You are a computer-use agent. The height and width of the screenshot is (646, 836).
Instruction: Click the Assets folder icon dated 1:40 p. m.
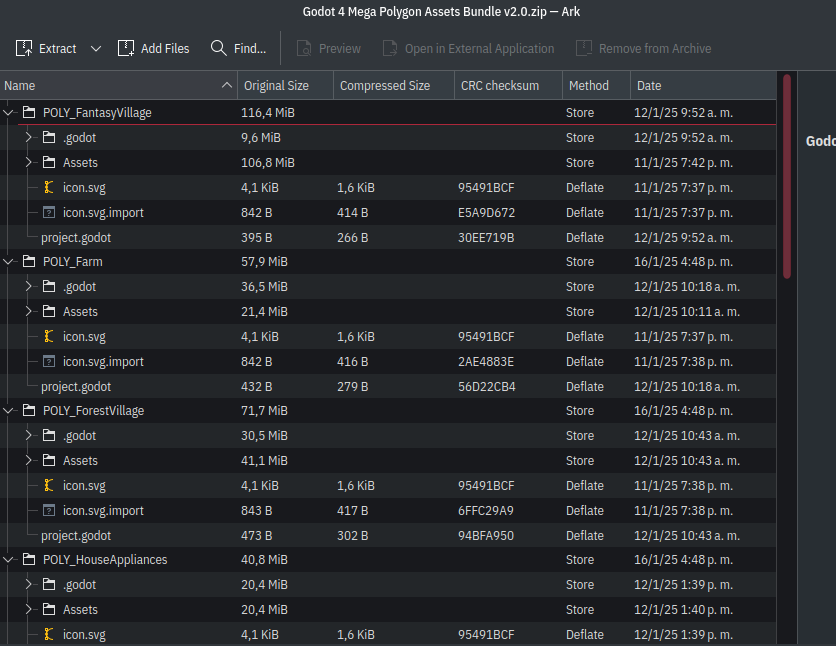pos(49,609)
